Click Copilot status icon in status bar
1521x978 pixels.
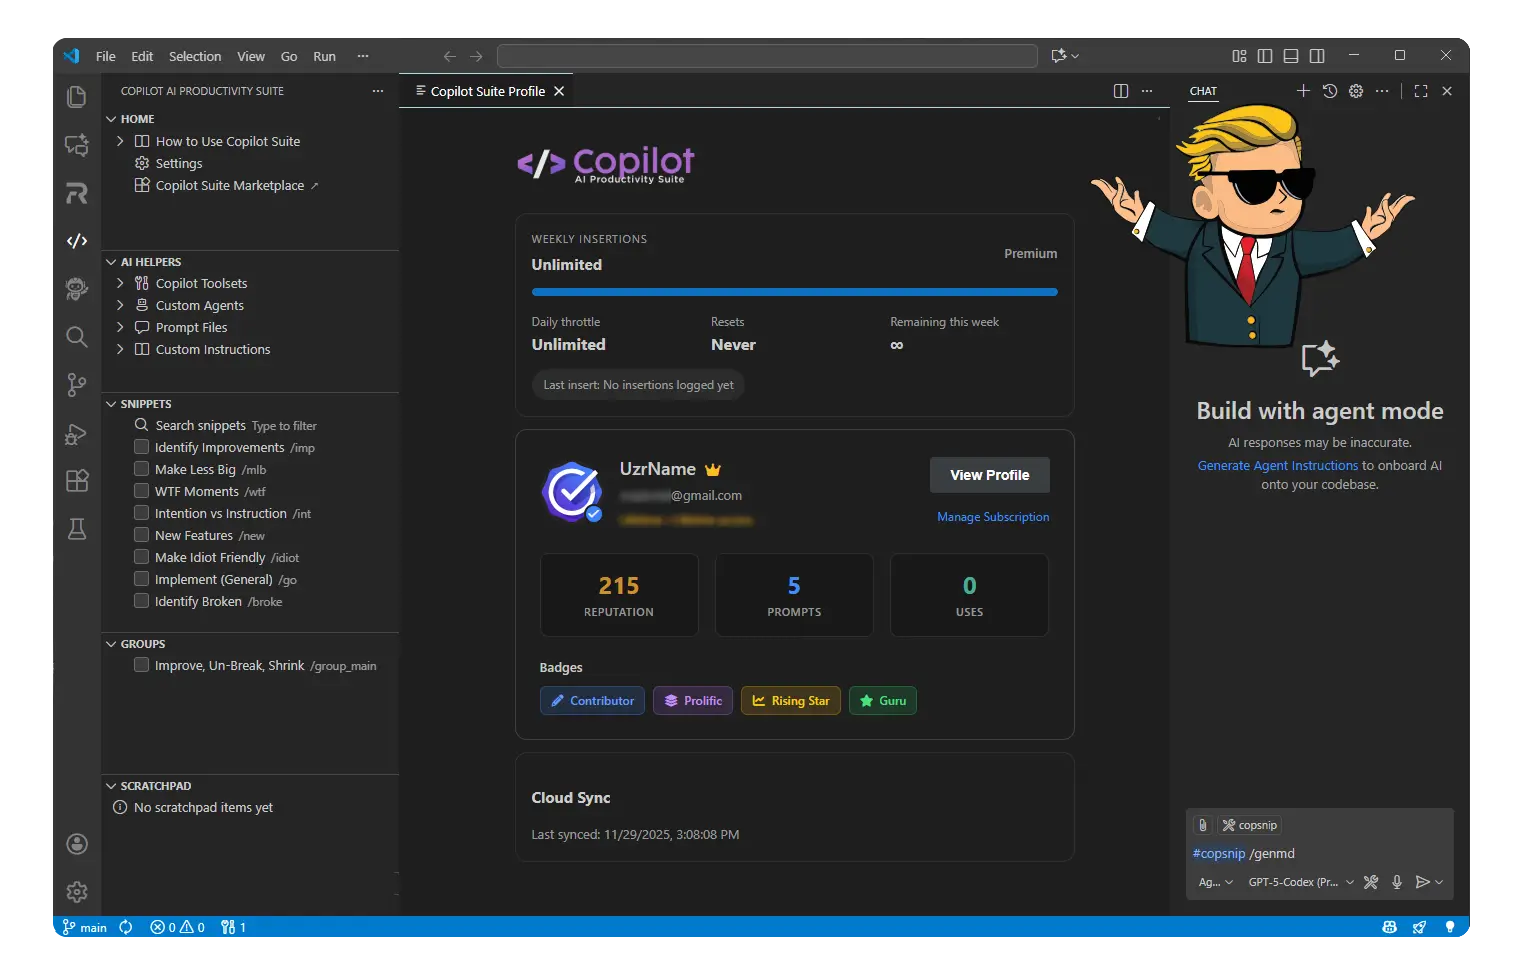click(1389, 927)
